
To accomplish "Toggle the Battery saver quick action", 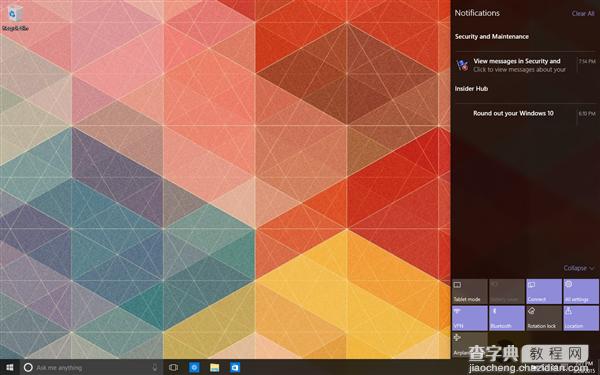I will [x=507, y=292].
